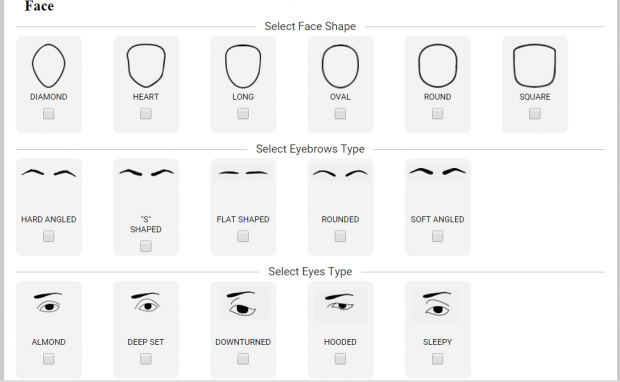Screen dimensions: 620x382
Task: Select the Rounded eyebrows drawing
Action: pos(340,173)
